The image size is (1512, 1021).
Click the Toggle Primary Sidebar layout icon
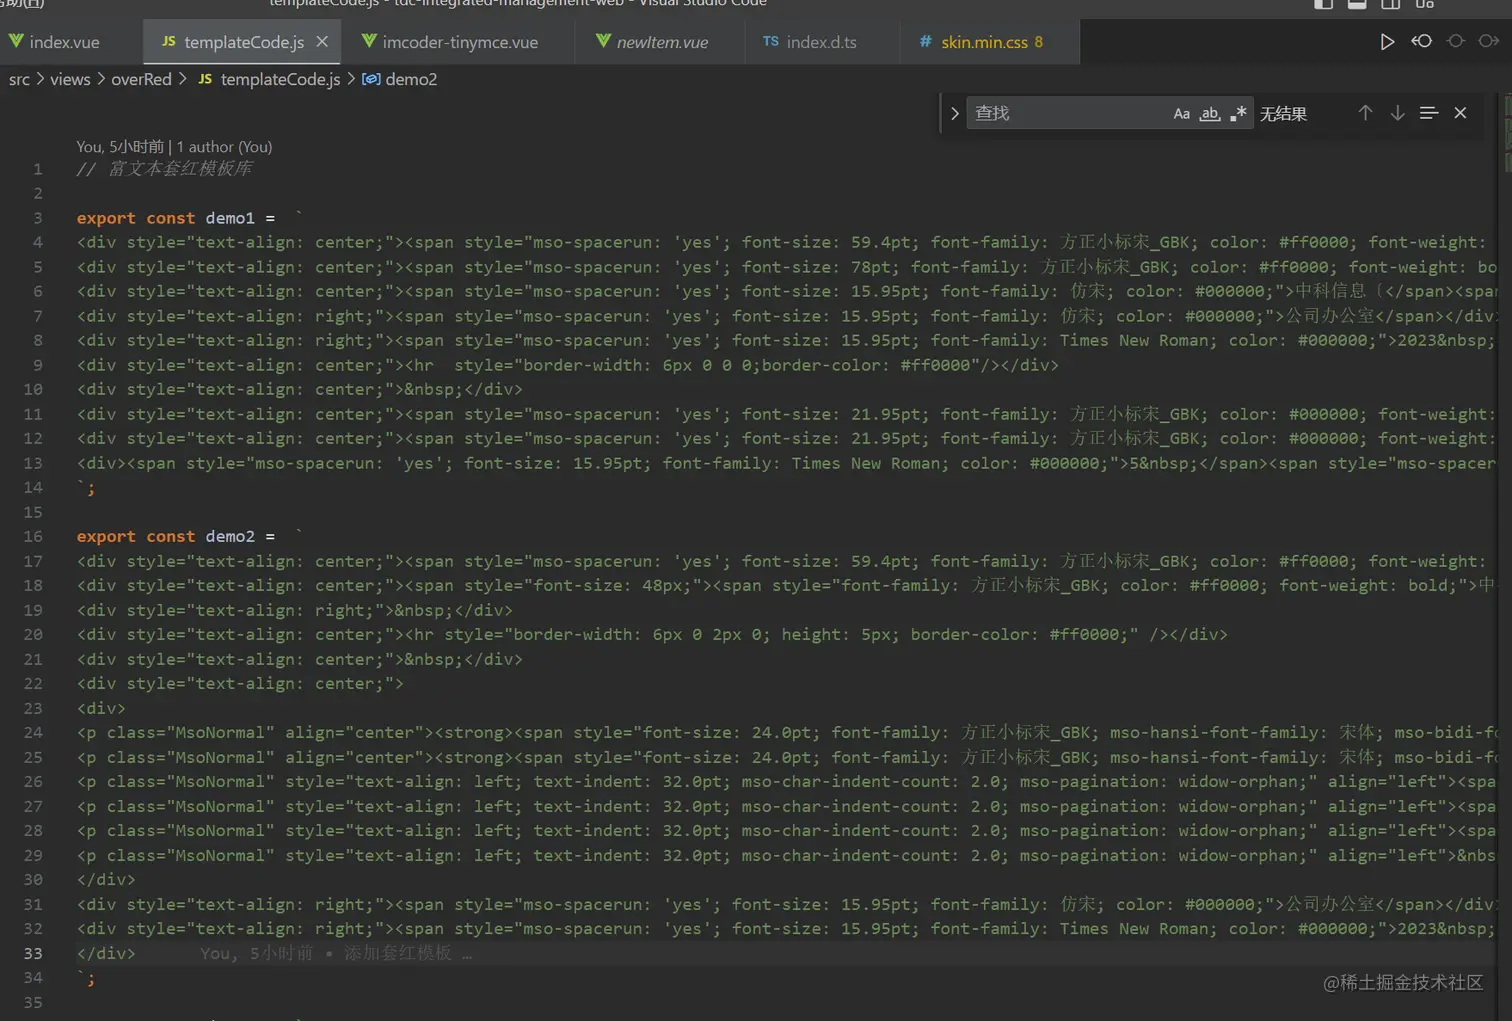(x=1323, y=5)
